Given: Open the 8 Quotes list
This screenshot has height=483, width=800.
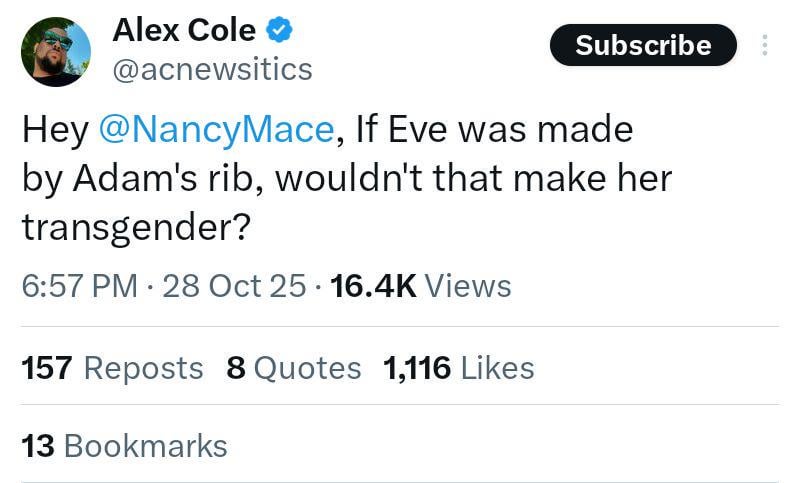Looking at the screenshot, I should point(294,367).
